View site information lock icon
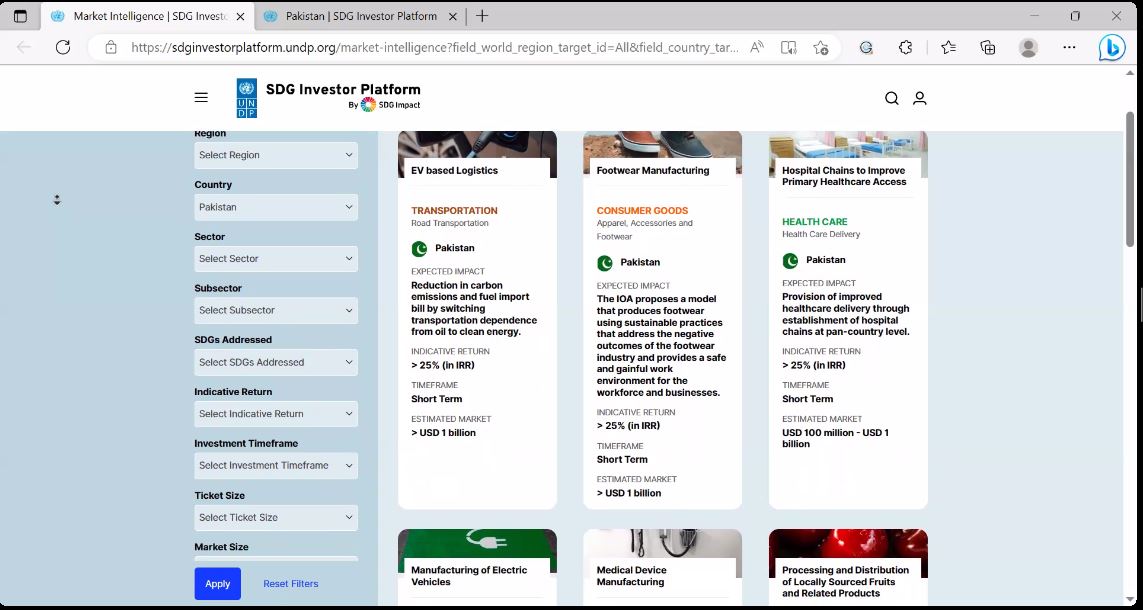Viewport: 1143px width, 610px height. click(x=111, y=47)
